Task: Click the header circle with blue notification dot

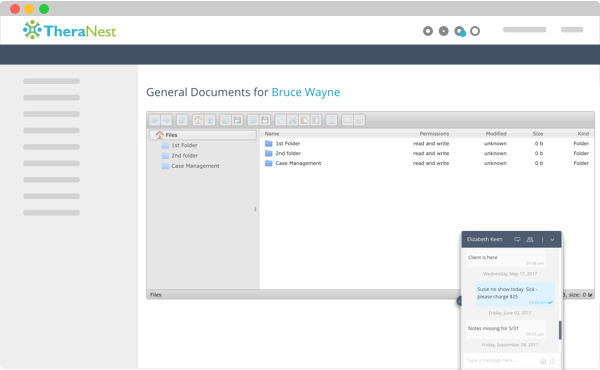Action: (460, 31)
